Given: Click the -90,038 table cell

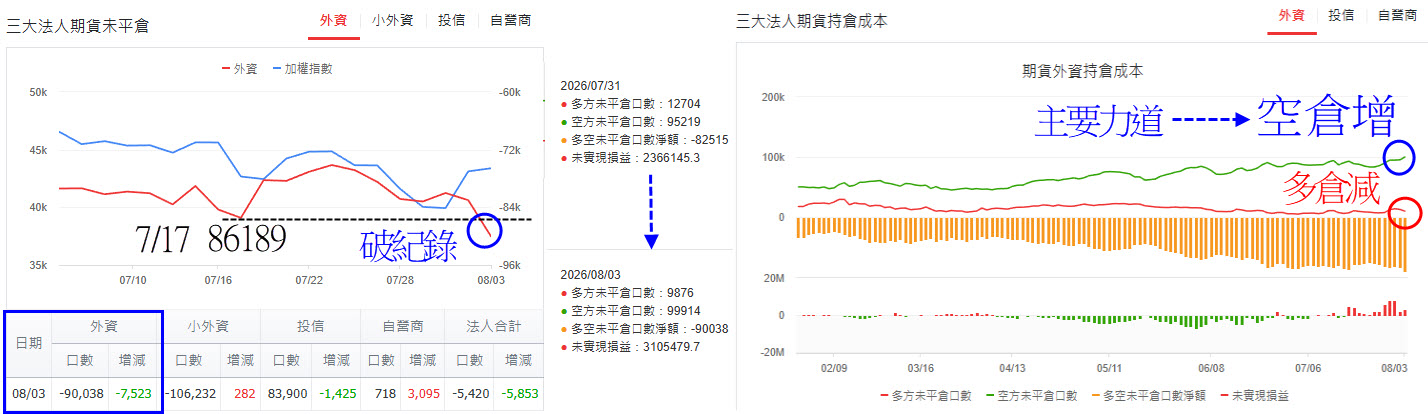Looking at the screenshot, I should 81,393.
